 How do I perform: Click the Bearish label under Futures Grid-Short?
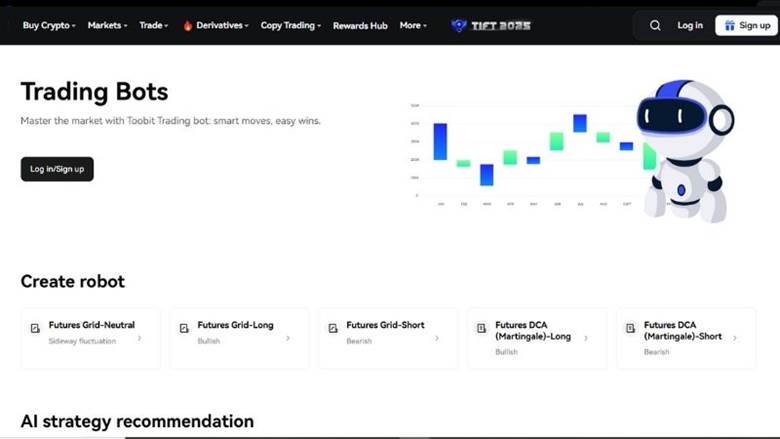pos(359,341)
